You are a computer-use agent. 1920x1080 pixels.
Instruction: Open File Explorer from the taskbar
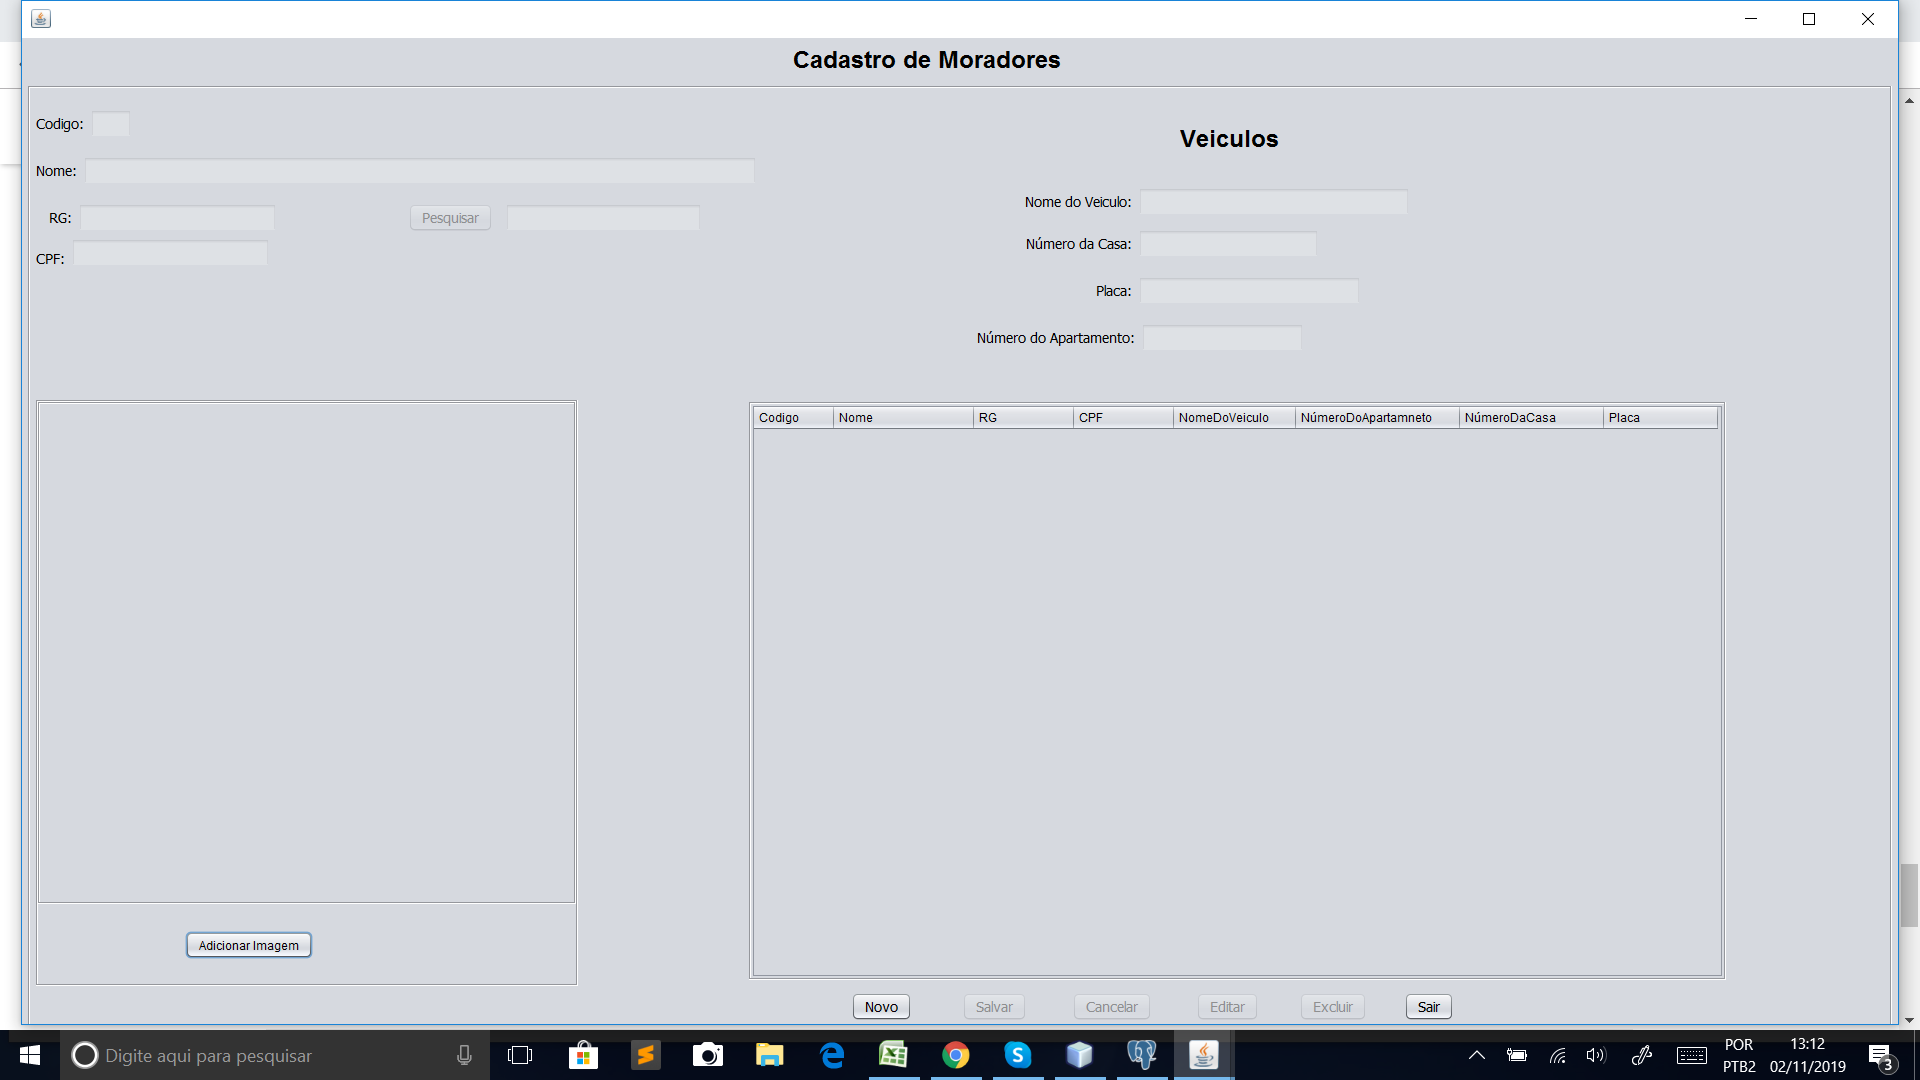(770, 1056)
